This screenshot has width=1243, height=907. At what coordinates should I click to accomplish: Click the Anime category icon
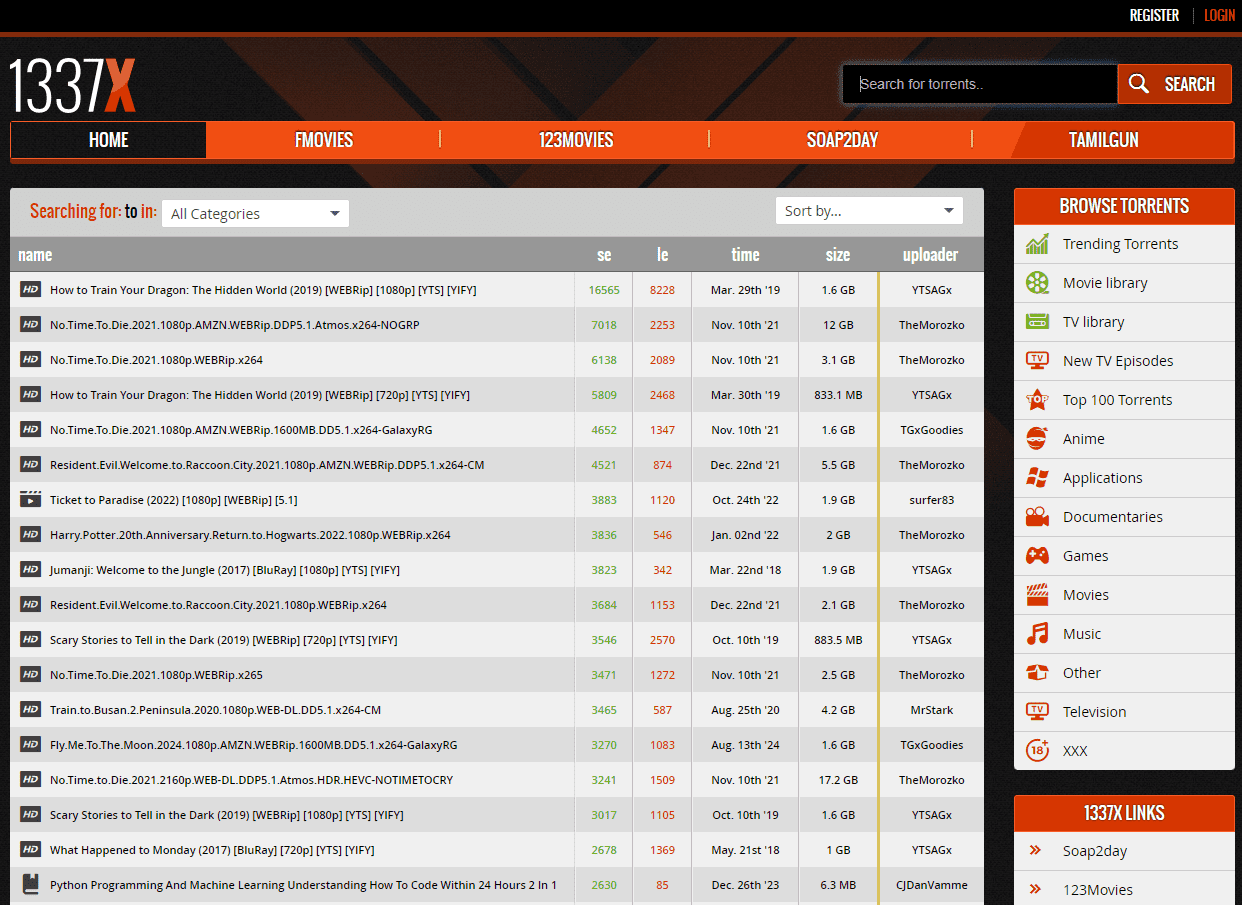[x=1037, y=439]
